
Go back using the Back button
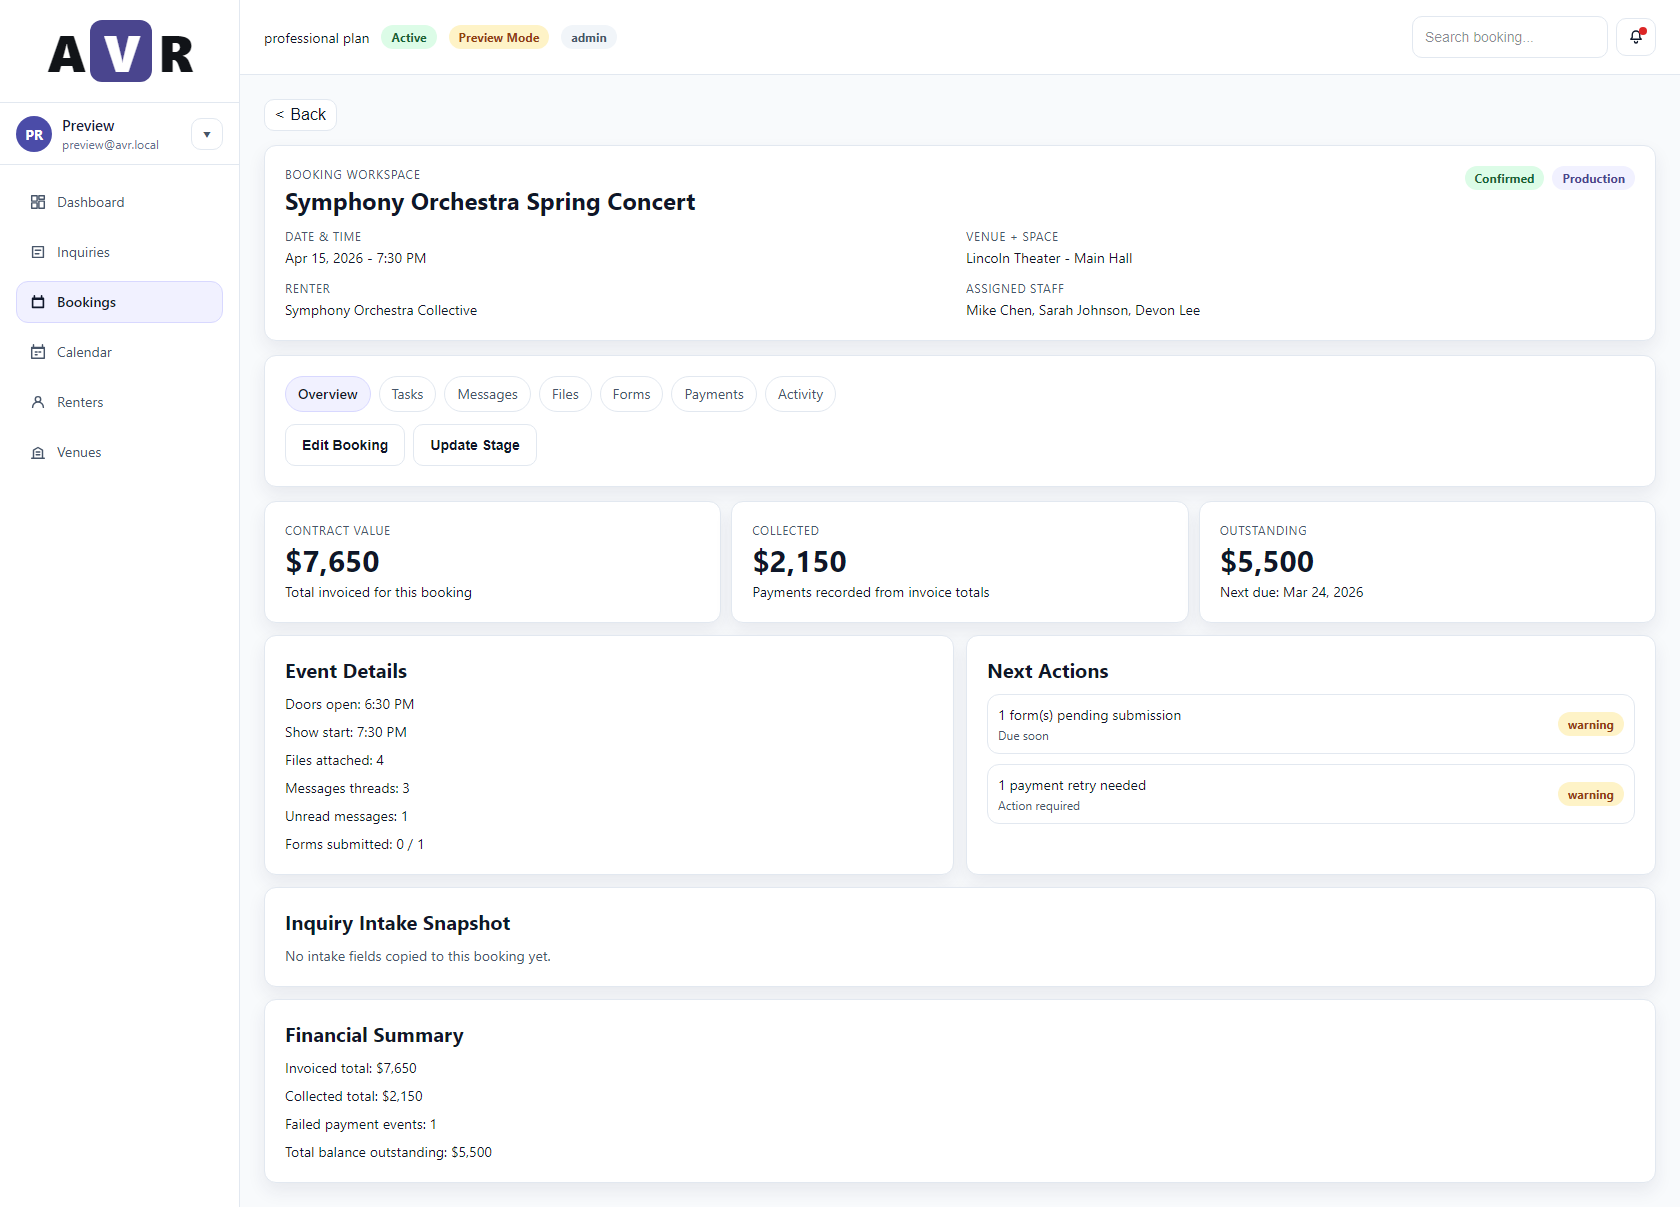300,114
